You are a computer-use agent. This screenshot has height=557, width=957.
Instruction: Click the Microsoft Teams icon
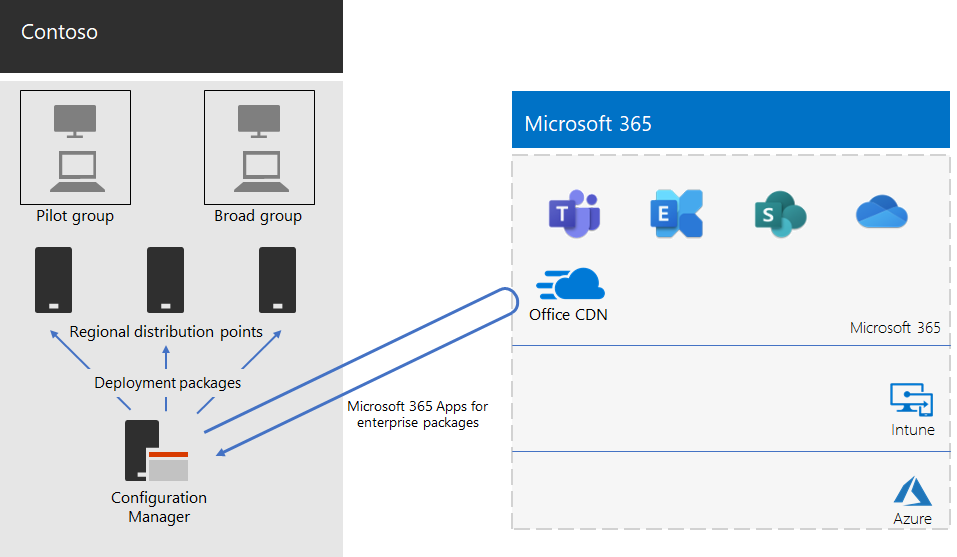click(x=574, y=214)
